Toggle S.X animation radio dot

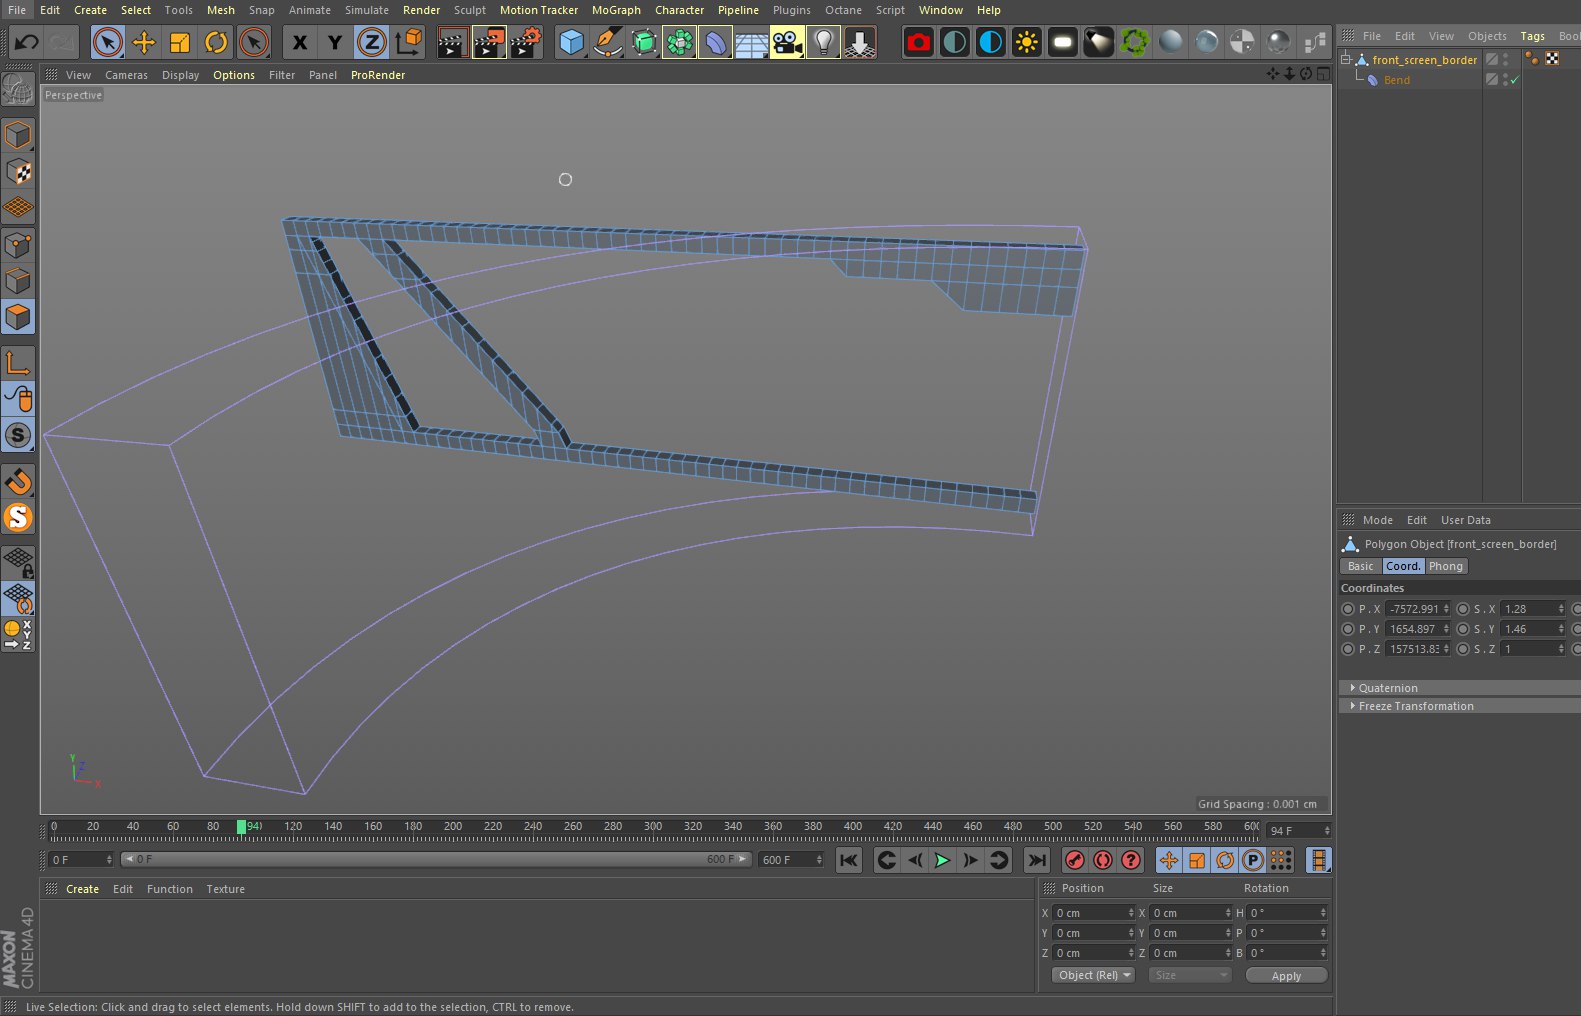1463,609
